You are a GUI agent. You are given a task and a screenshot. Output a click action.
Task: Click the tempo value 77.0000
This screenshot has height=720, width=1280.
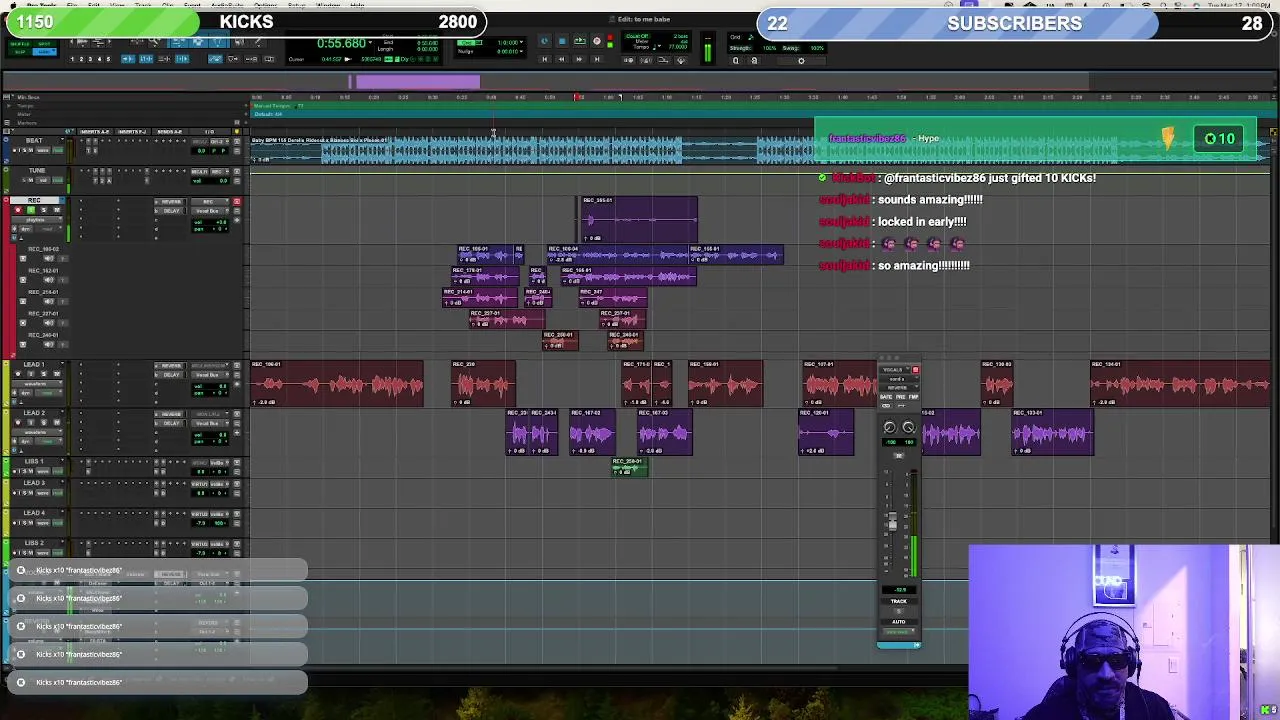point(678,47)
